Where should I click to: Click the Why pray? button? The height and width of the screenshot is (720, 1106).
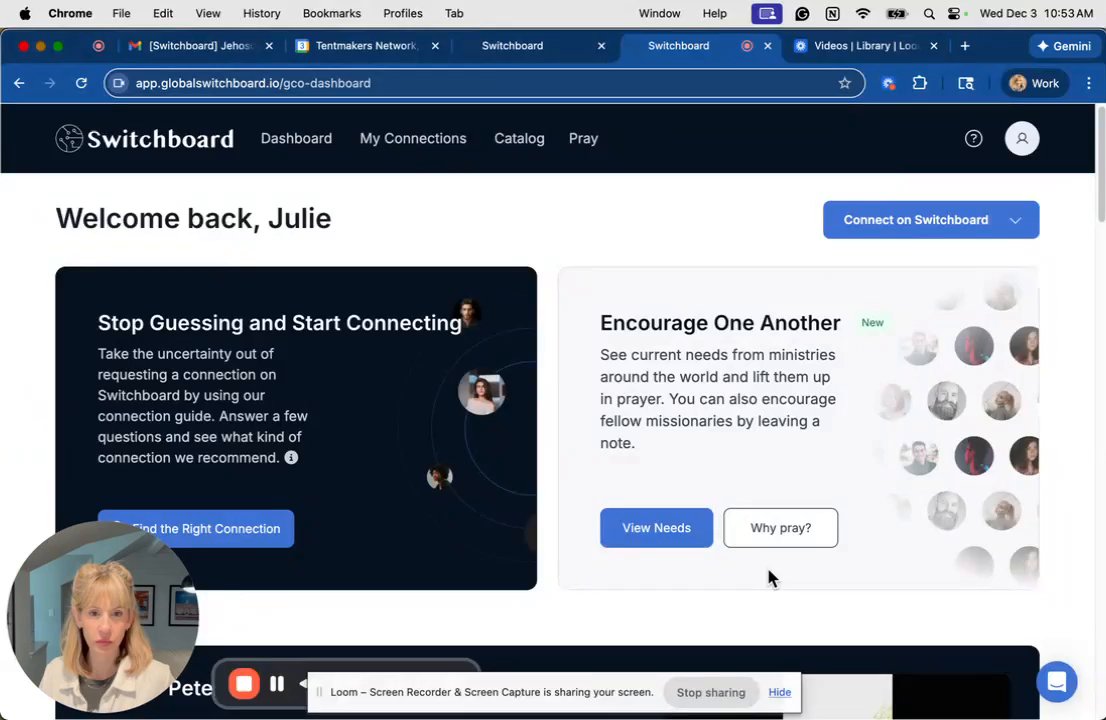coord(780,527)
